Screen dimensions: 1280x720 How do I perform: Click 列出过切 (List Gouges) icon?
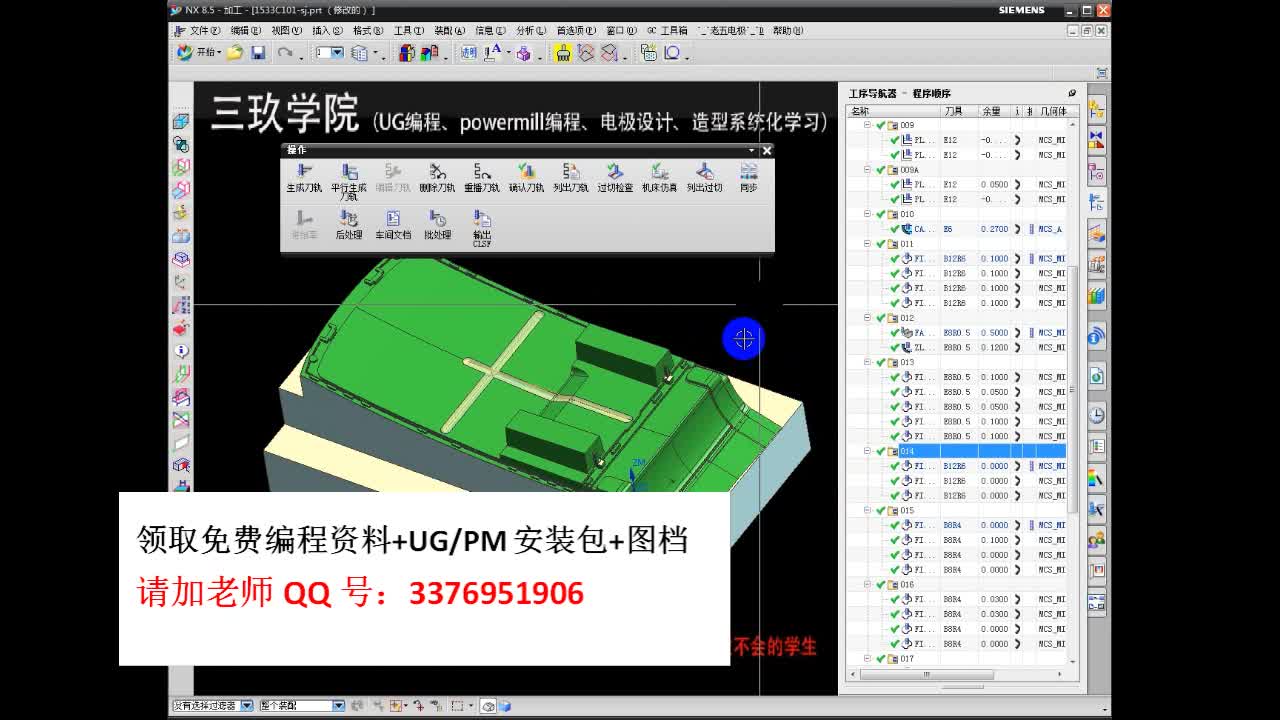click(705, 175)
